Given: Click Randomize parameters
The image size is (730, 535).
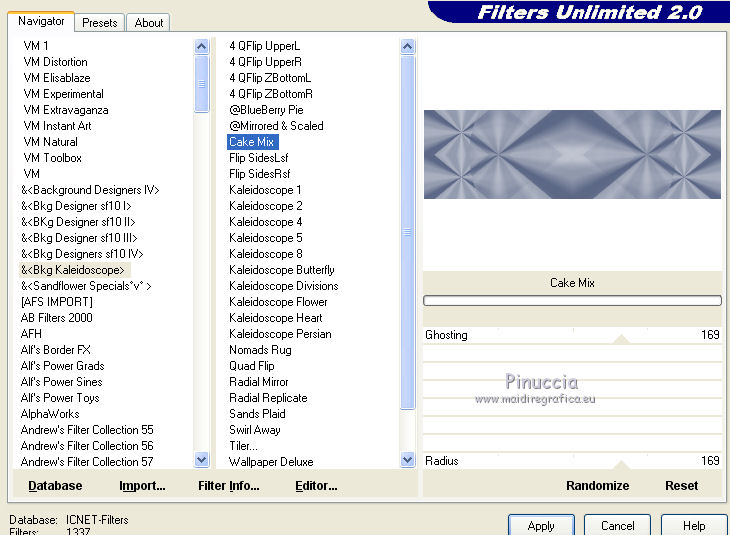Looking at the screenshot, I should click(x=597, y=486).
